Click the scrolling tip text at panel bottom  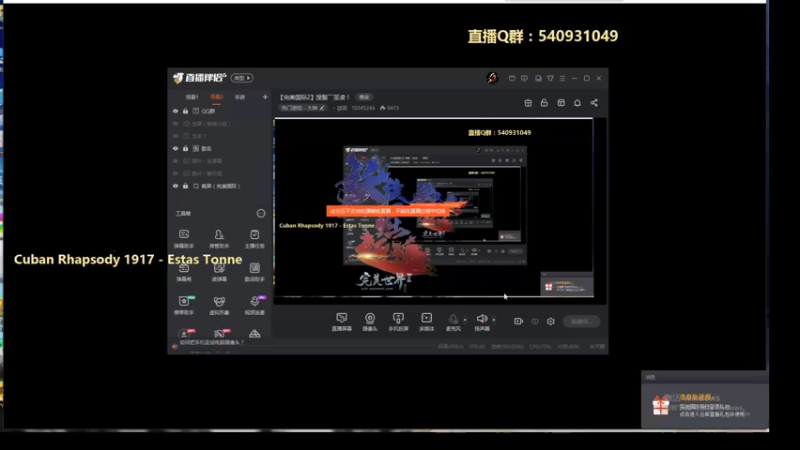coord(212,343)
